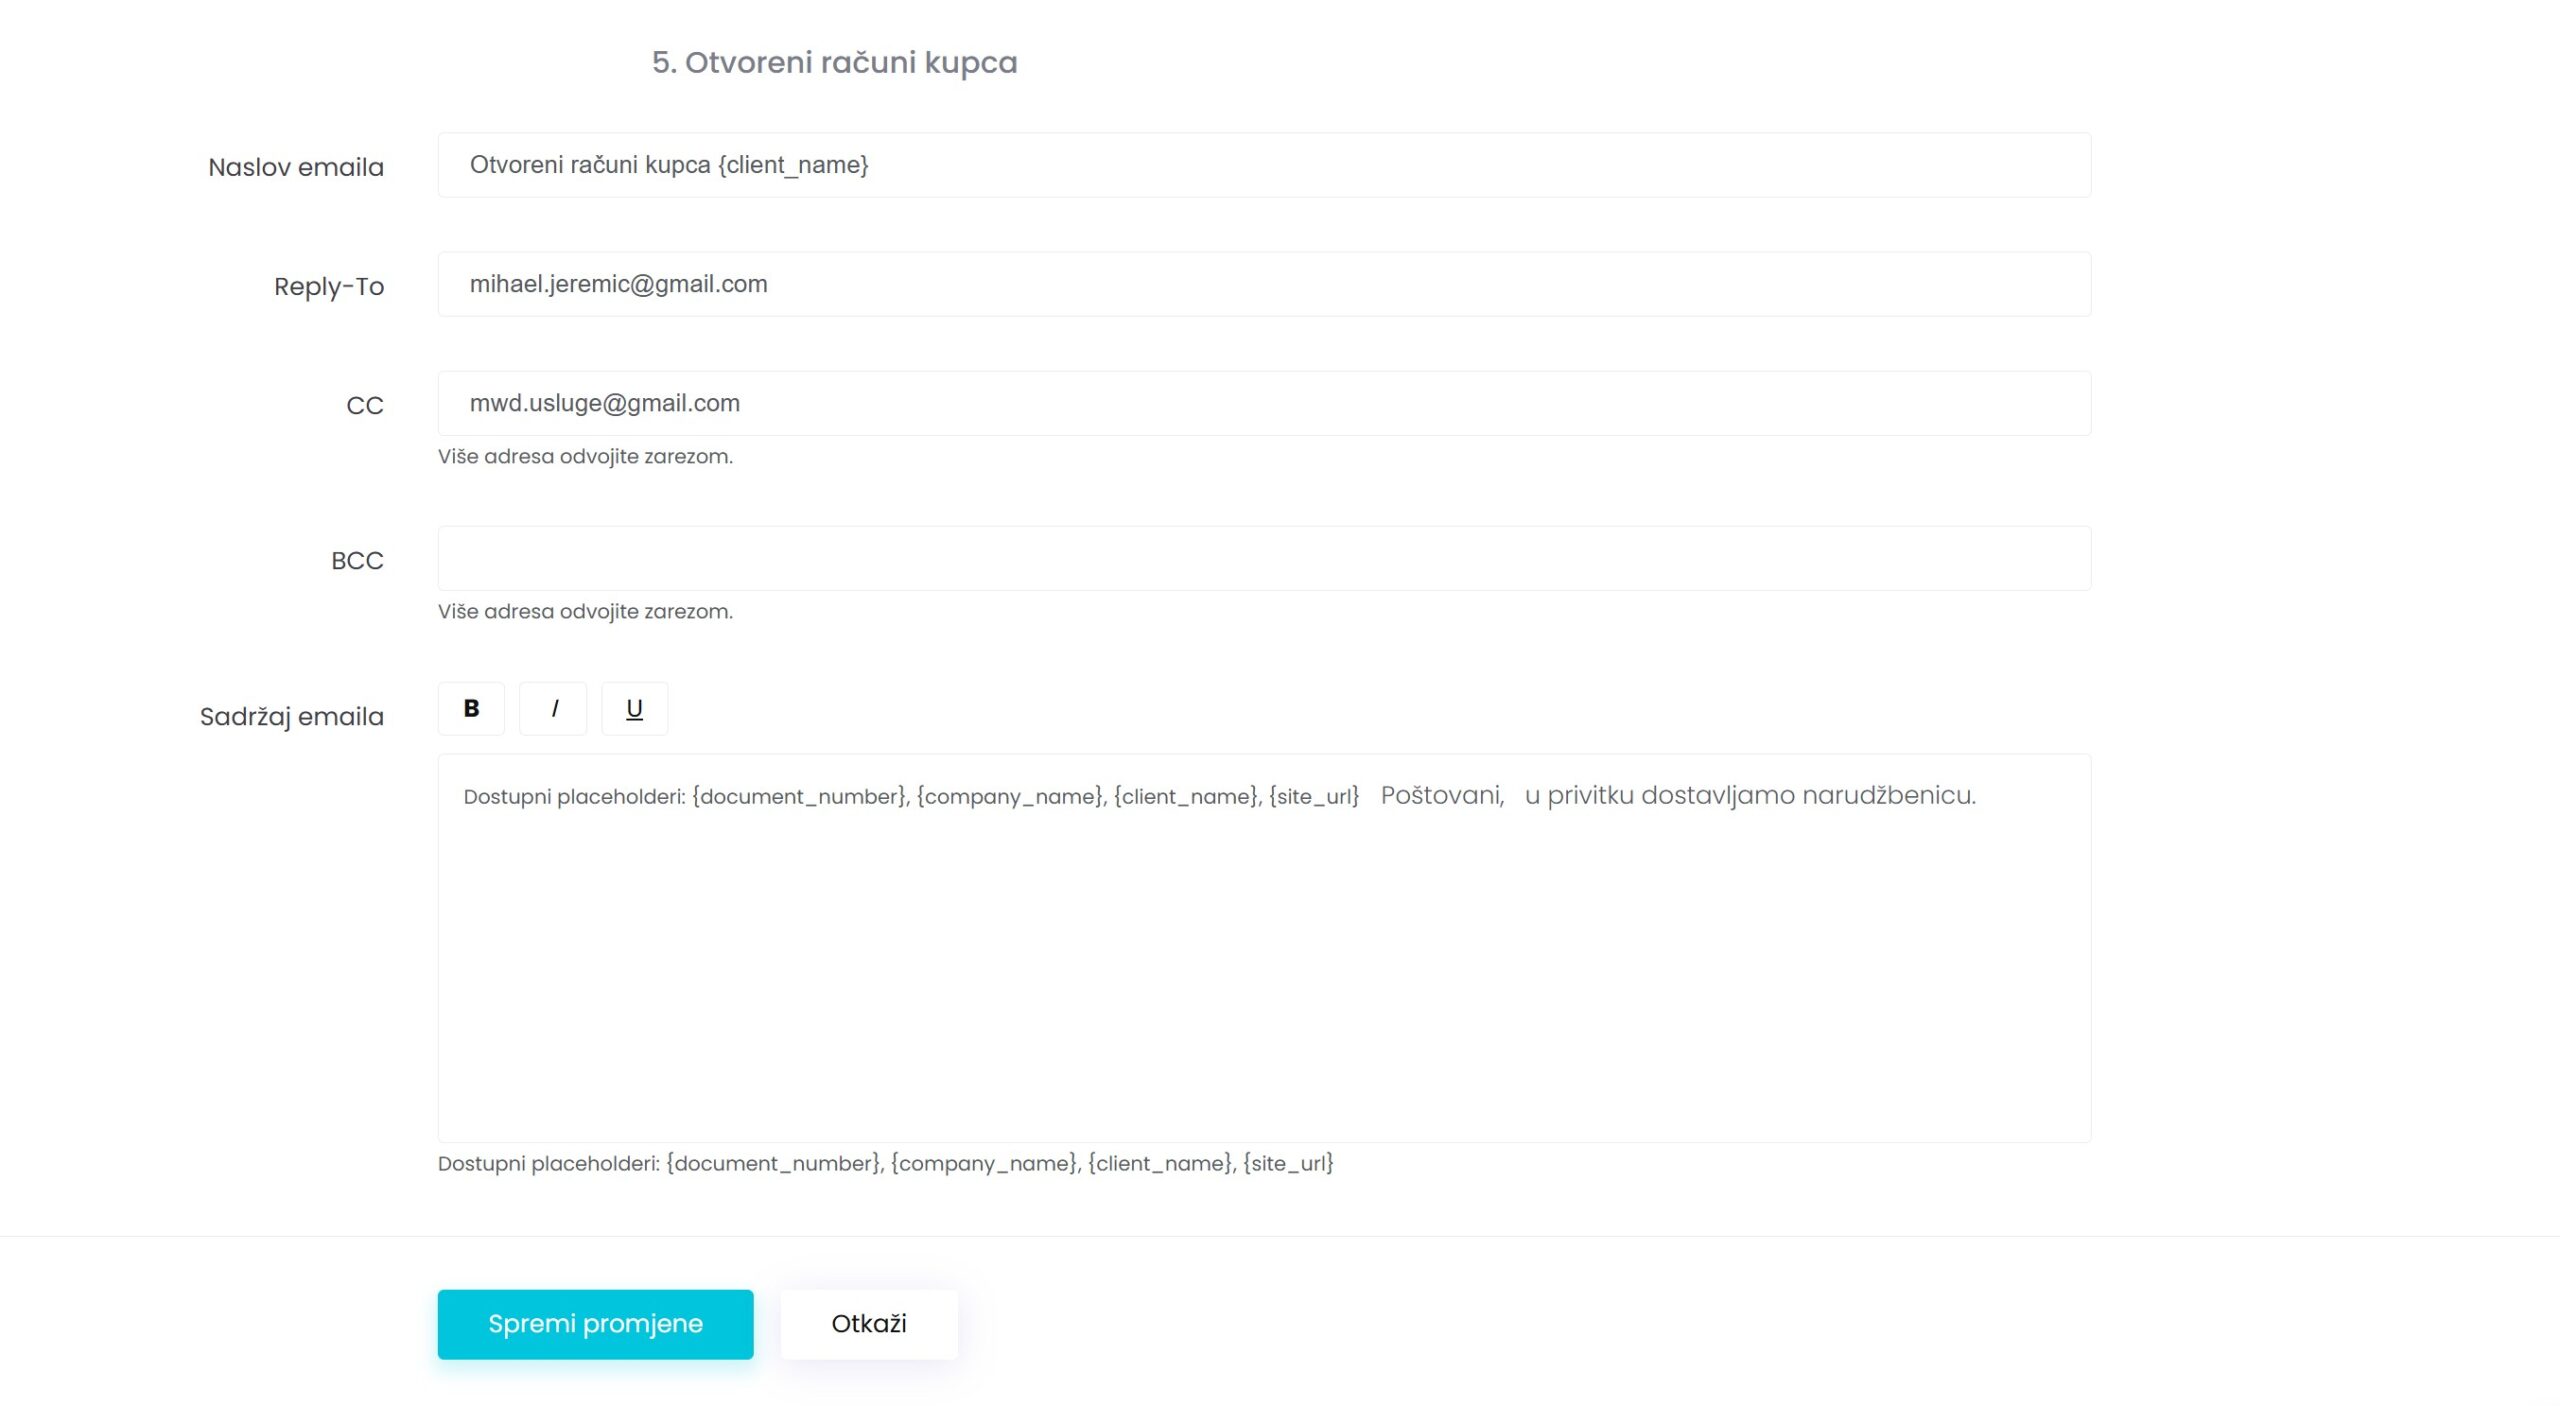Viewport: 2560px width, 1406px height.
Task: Click the heading 5. Otvoreni računi kupca
Action: [835, 62]
